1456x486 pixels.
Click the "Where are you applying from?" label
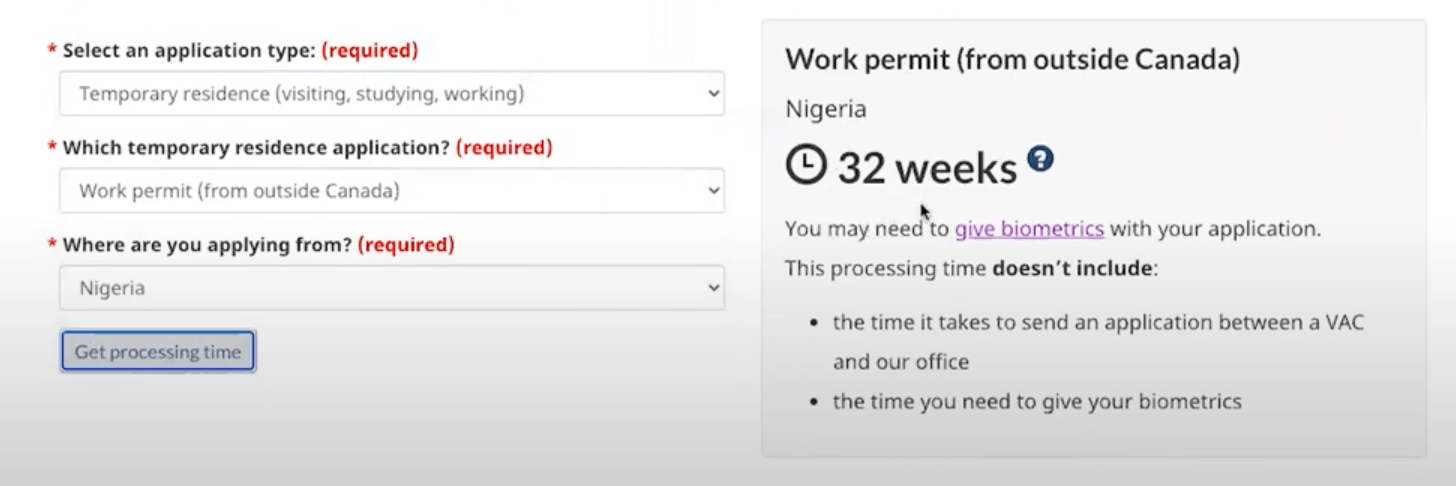click(207, 245)
